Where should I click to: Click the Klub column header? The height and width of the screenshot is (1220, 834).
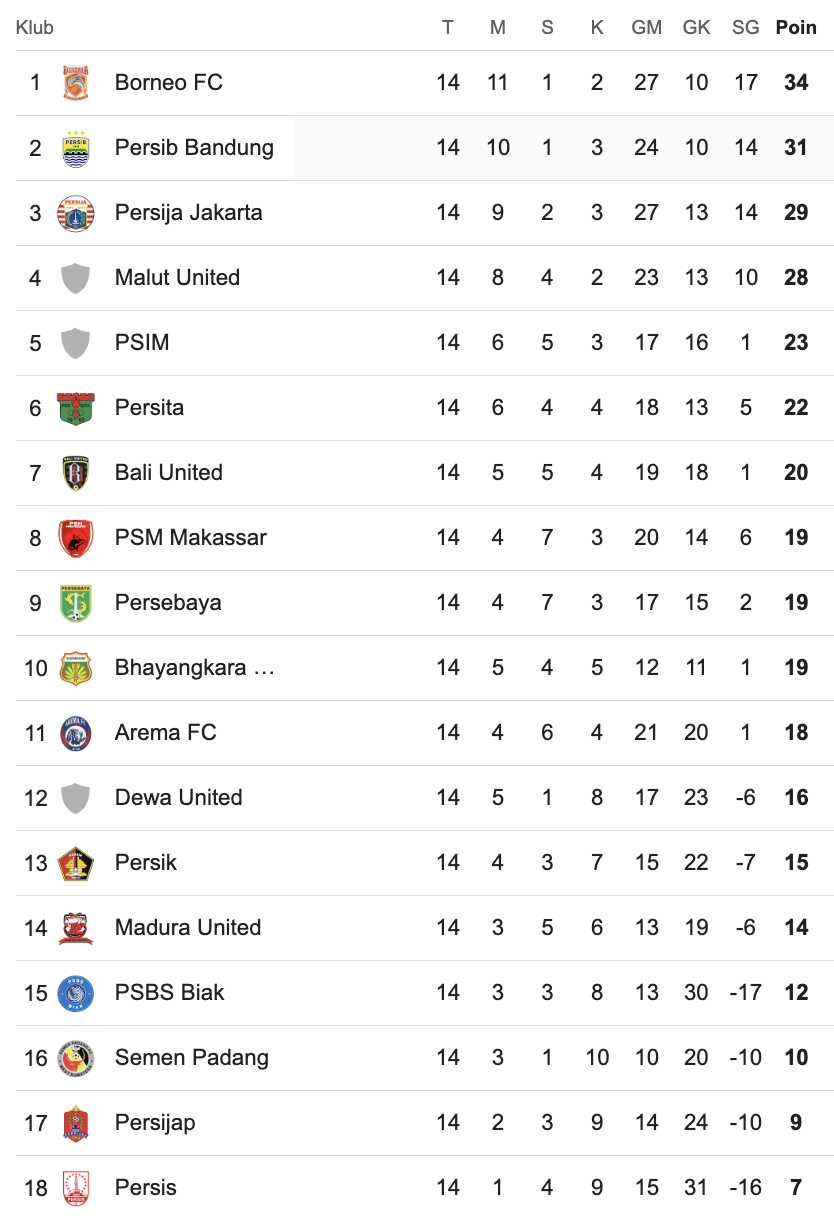tap(35, 28)
